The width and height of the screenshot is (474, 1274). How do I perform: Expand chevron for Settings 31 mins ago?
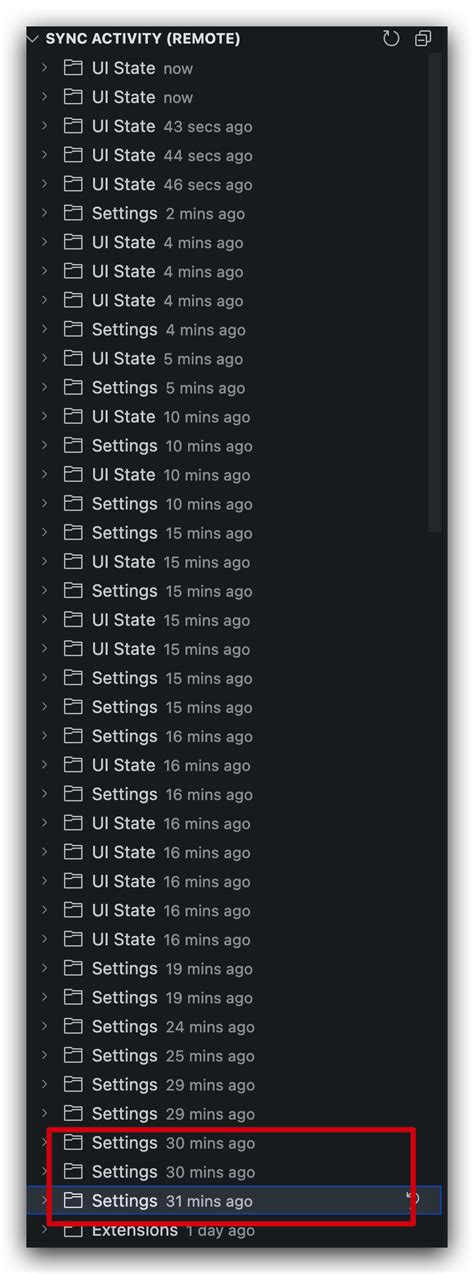click(x=44, y=1200)
